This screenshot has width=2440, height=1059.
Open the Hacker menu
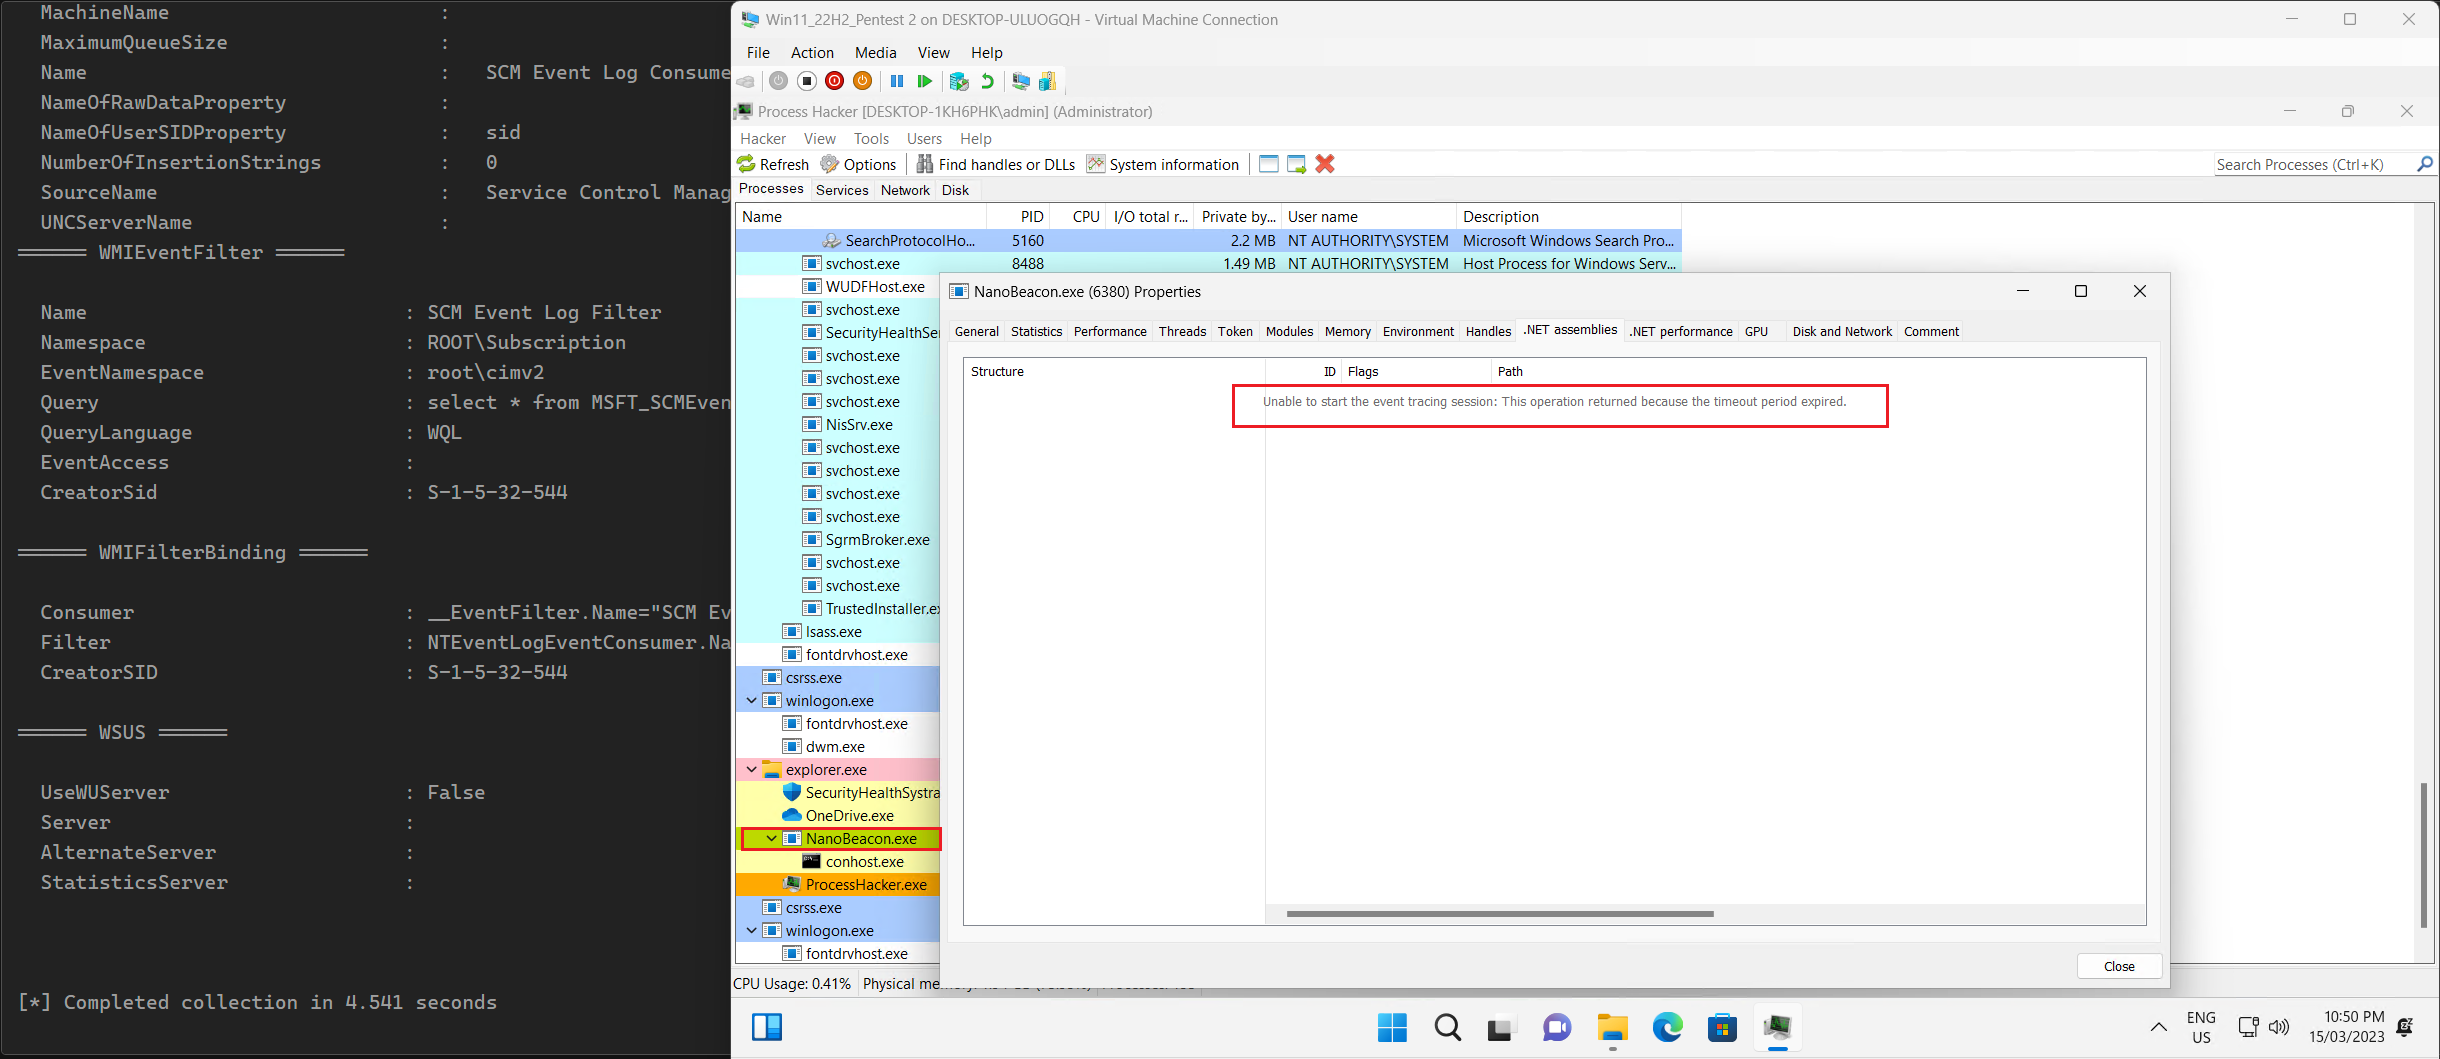coord(763,138)
